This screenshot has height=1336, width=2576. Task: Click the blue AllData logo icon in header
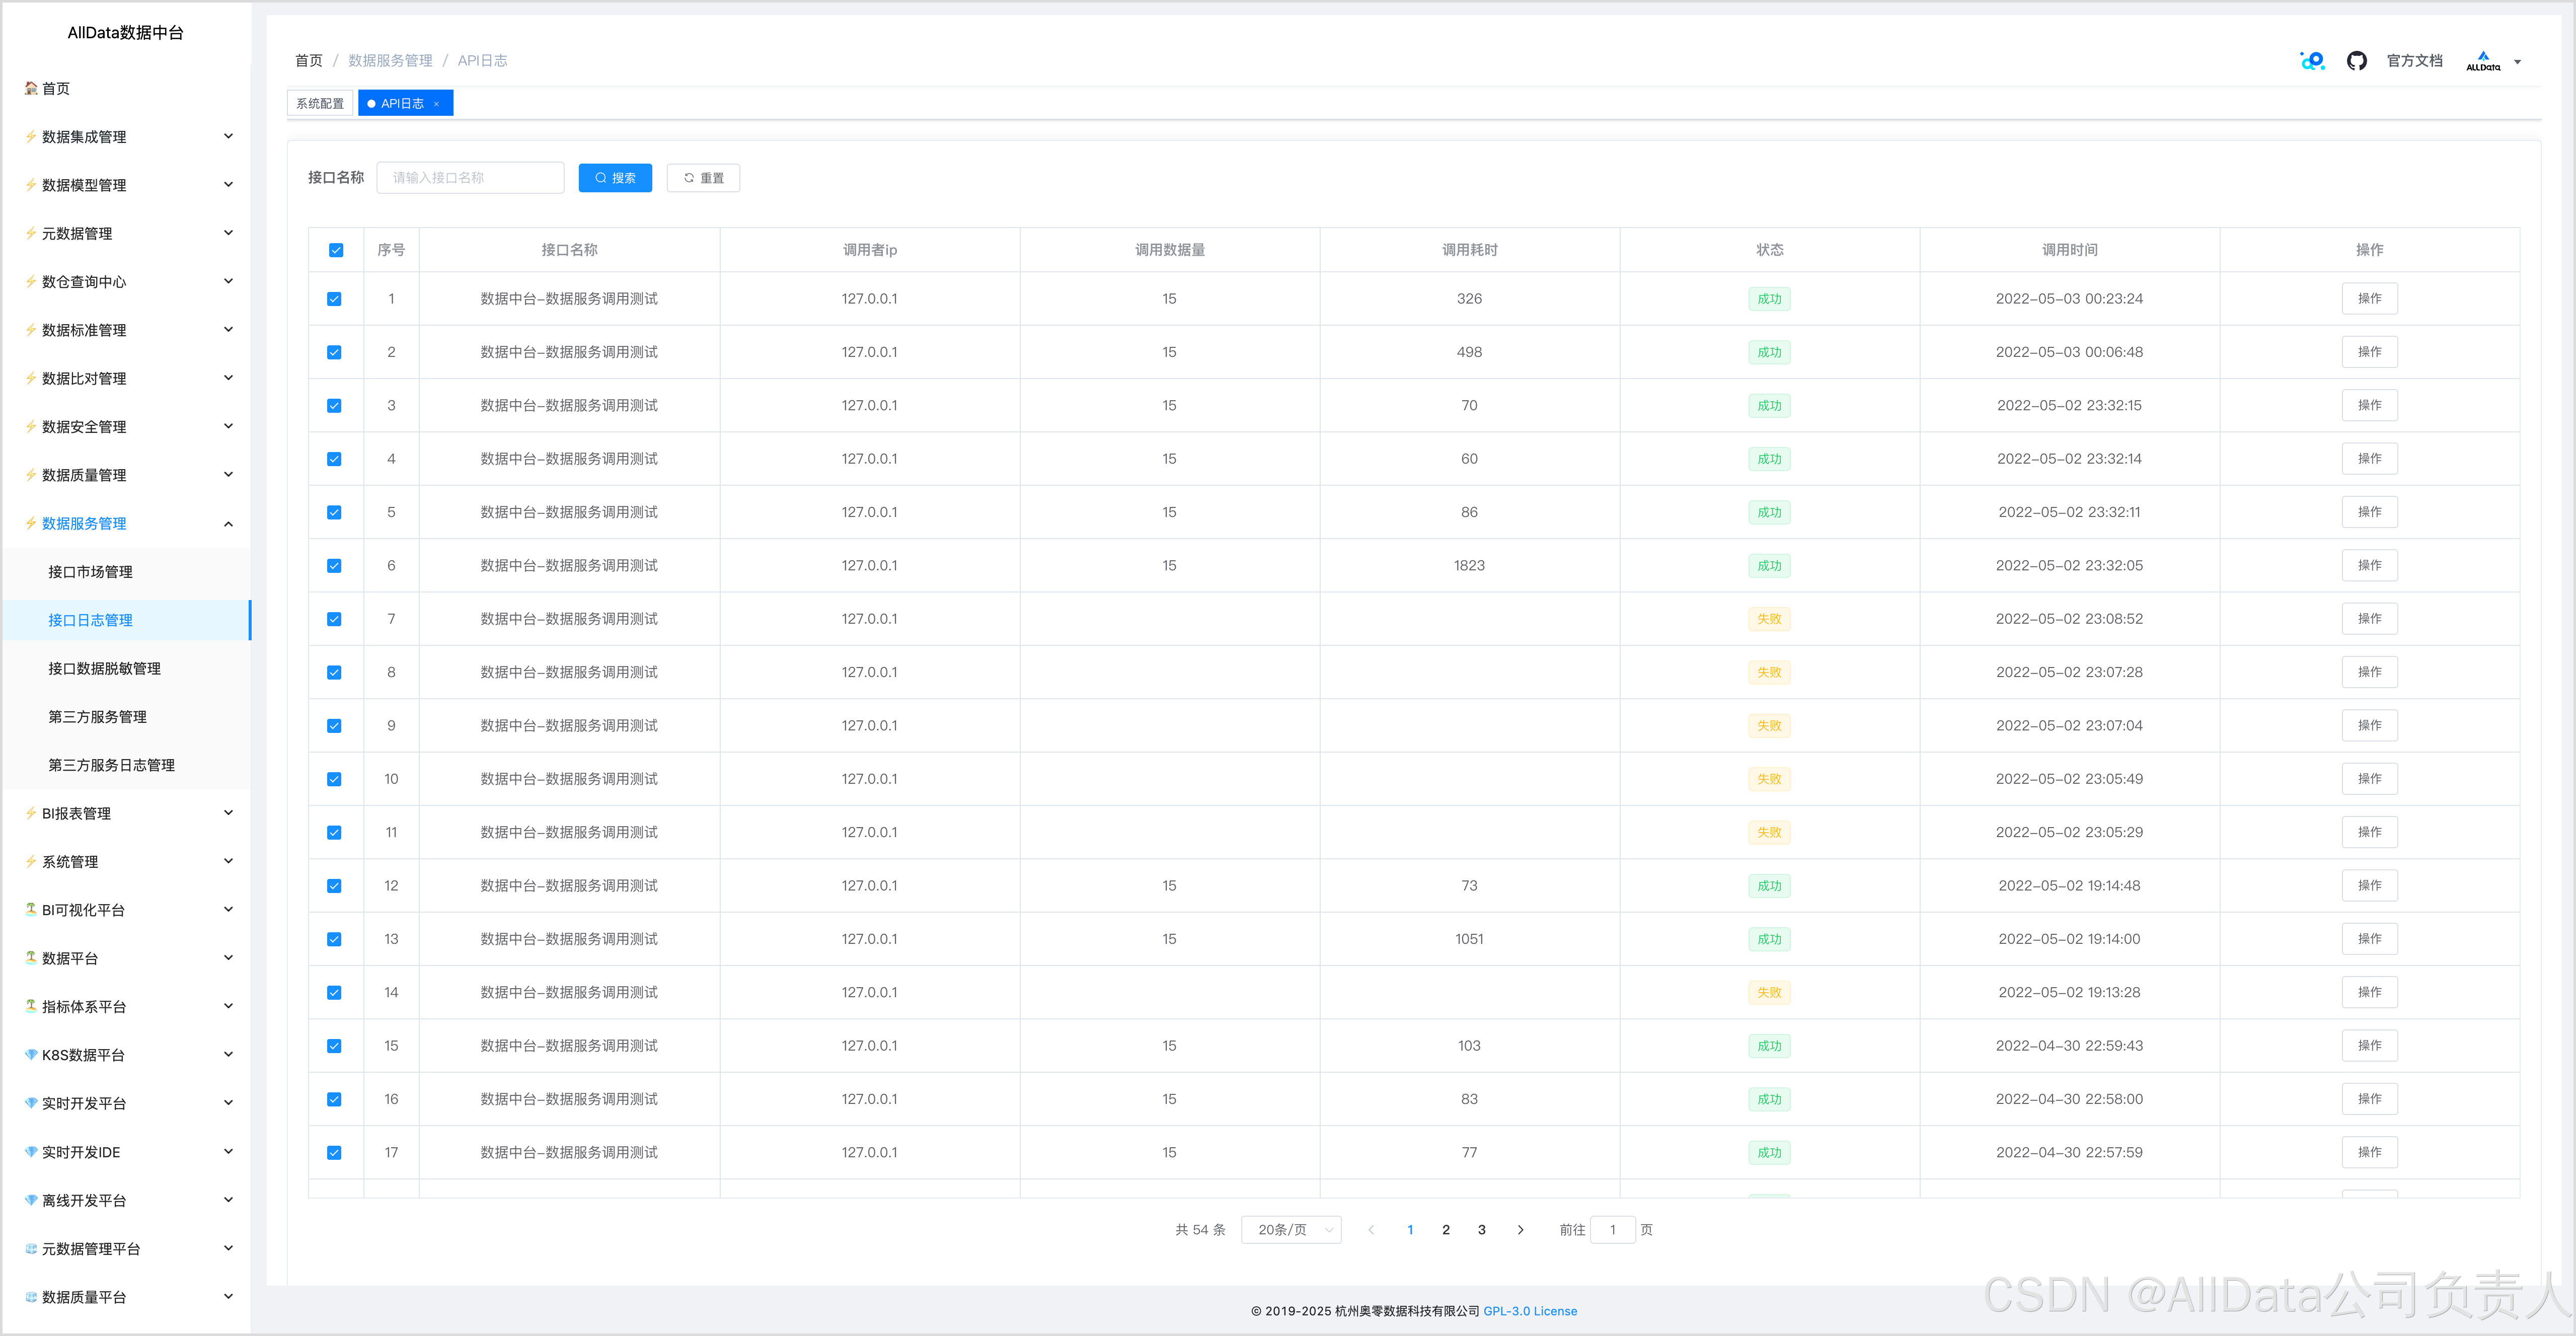2312,61
